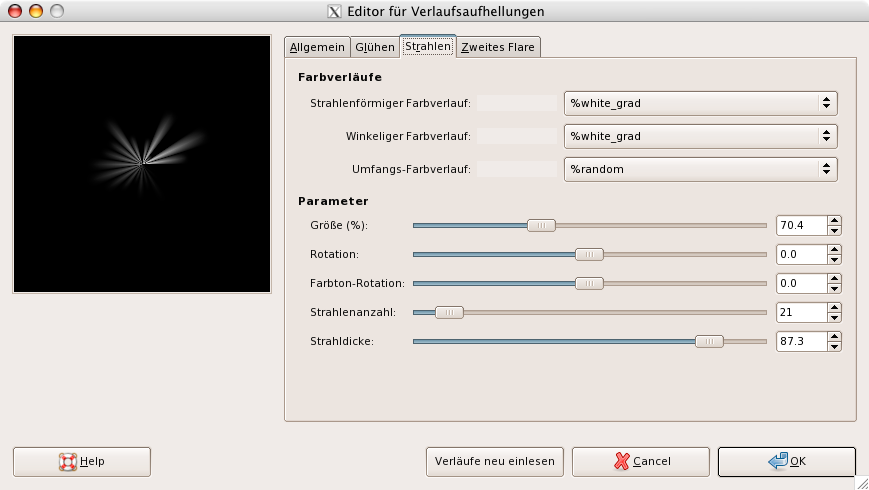Select the Zweites Flare tab
Screen dimensions: 869x490
point(498,47)
